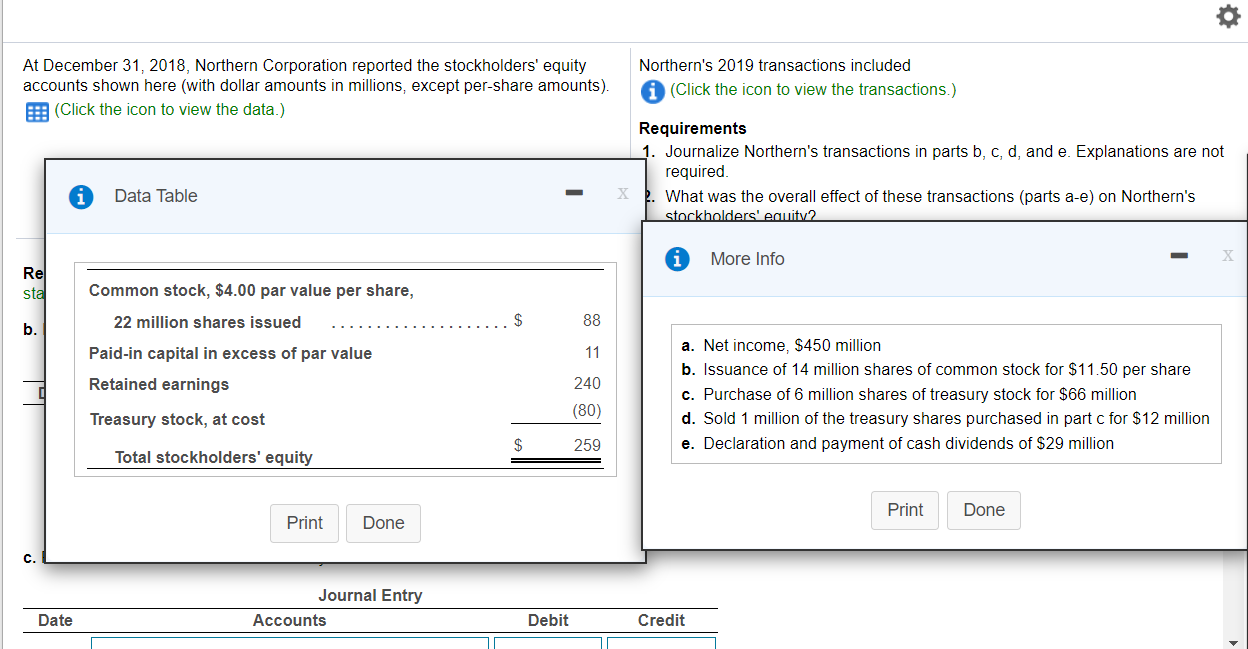The width and height of the screenshot is (1248, 649).
Task: Click the Data Table info icon
Action: 79,197
